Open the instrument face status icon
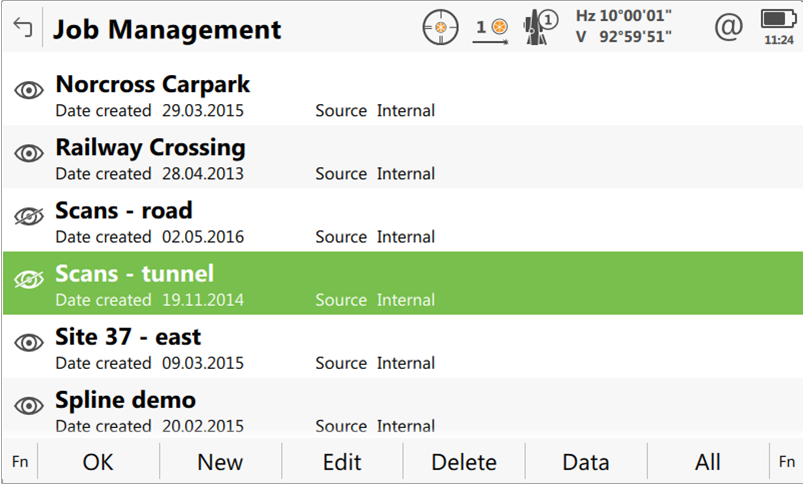This screenshot has width=803, height=484. [x=541, y=27]
